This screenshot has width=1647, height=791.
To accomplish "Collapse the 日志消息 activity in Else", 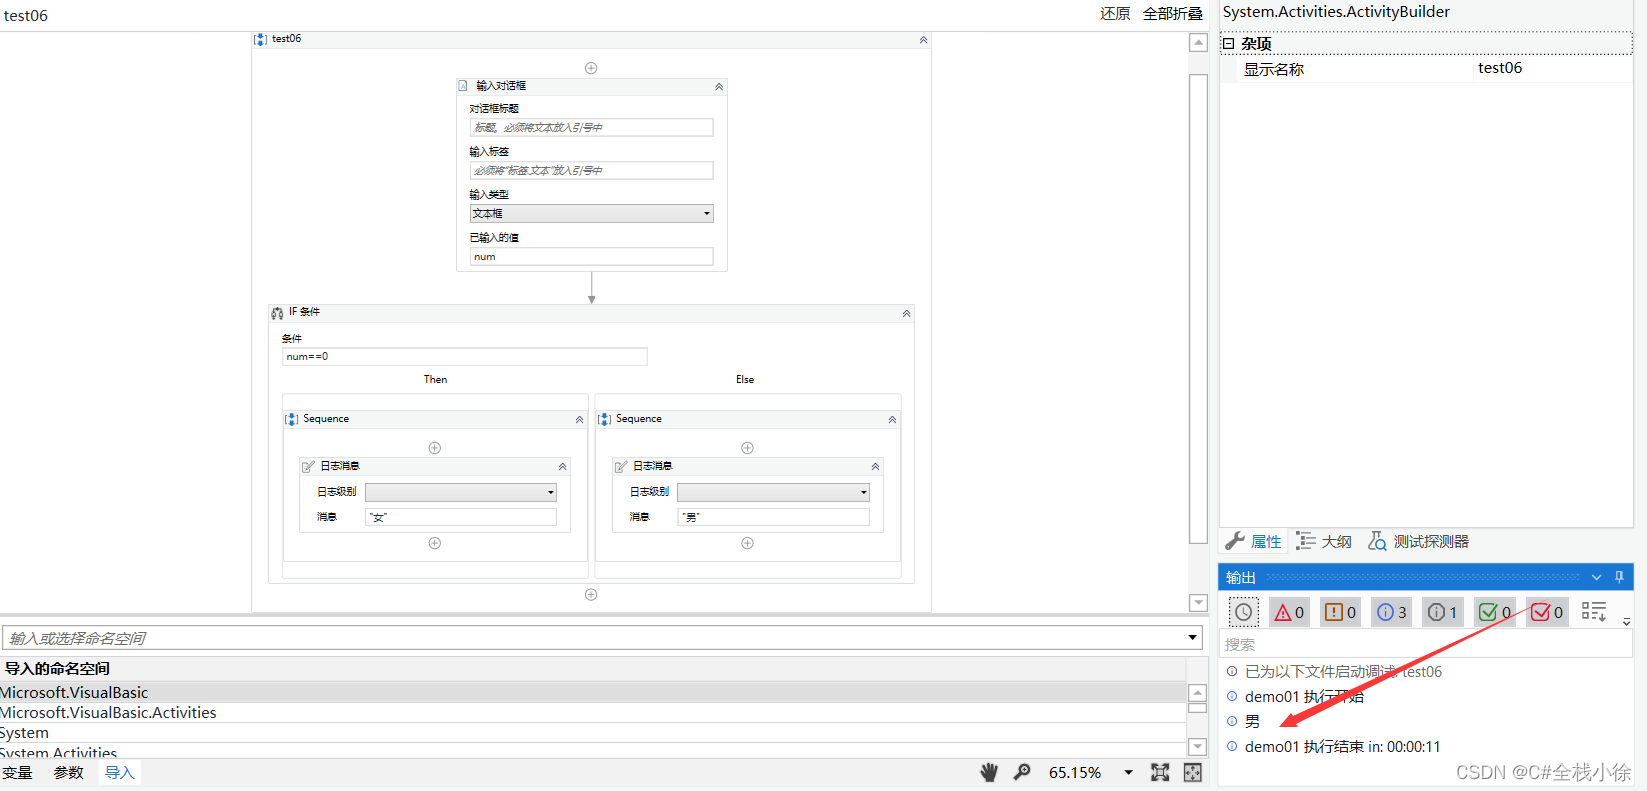I will [x=875, y=467].
